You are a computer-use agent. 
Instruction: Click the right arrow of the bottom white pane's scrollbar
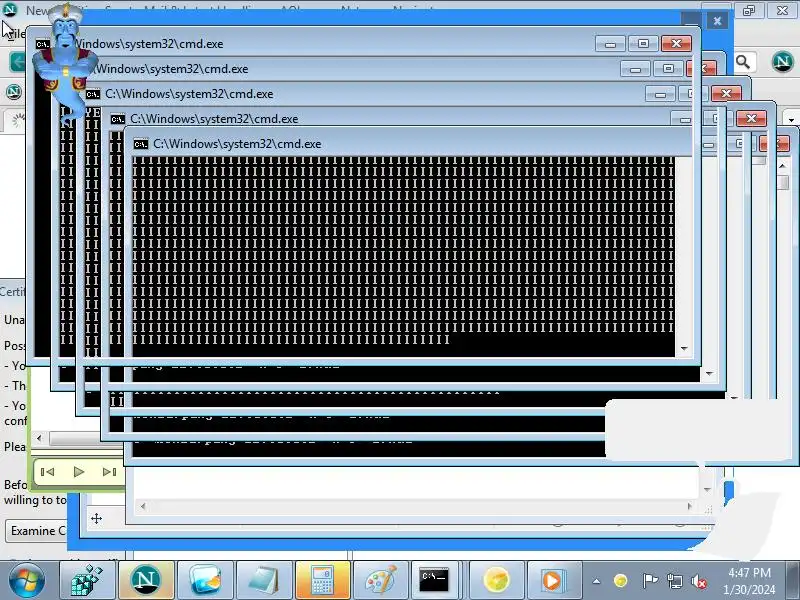coord(690,506)
